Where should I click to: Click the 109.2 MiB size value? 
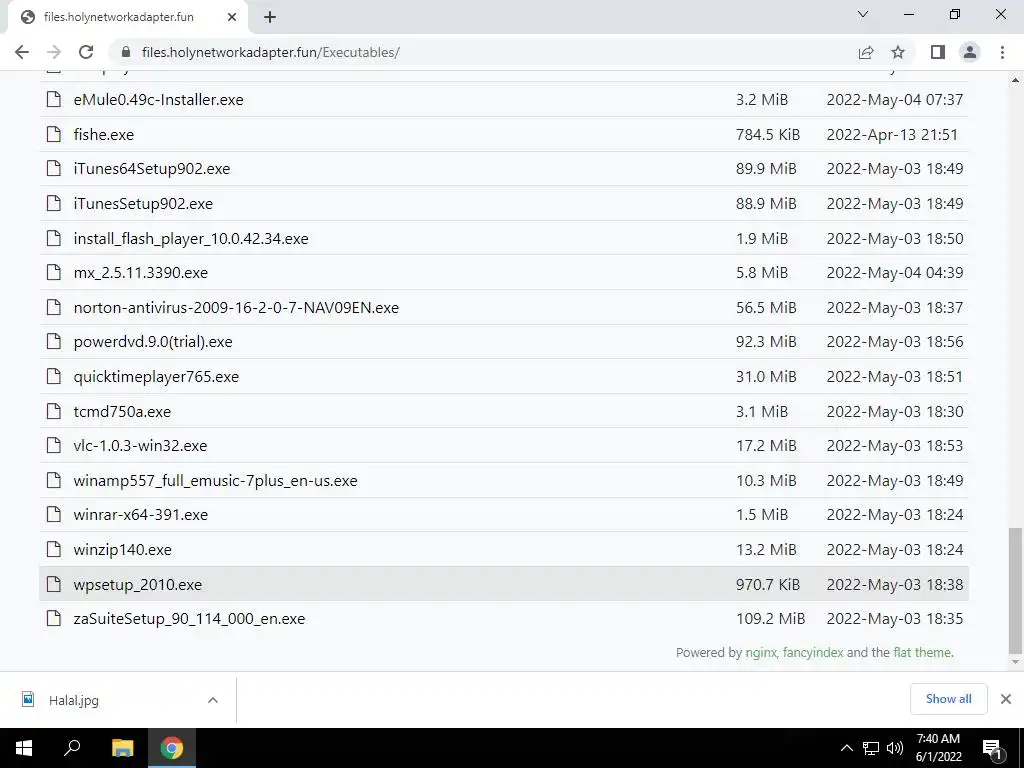click(770, 618)
